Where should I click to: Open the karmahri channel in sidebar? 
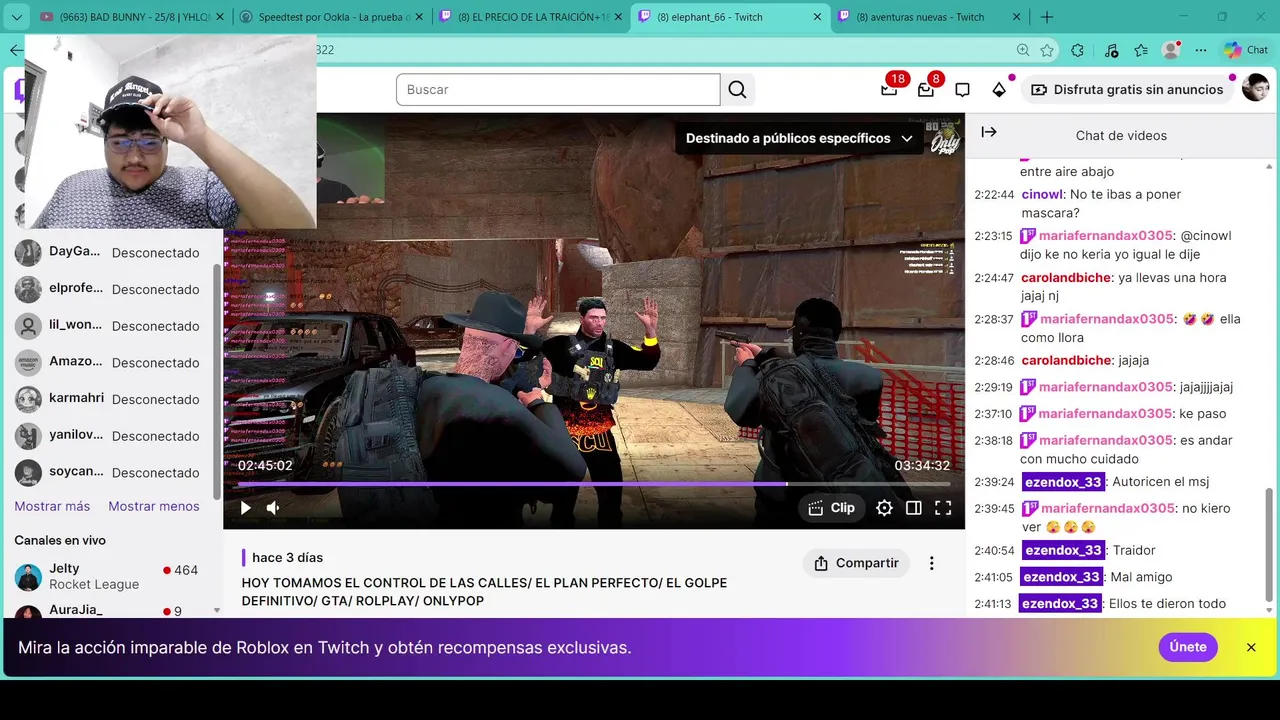click(x=107, y=399)
